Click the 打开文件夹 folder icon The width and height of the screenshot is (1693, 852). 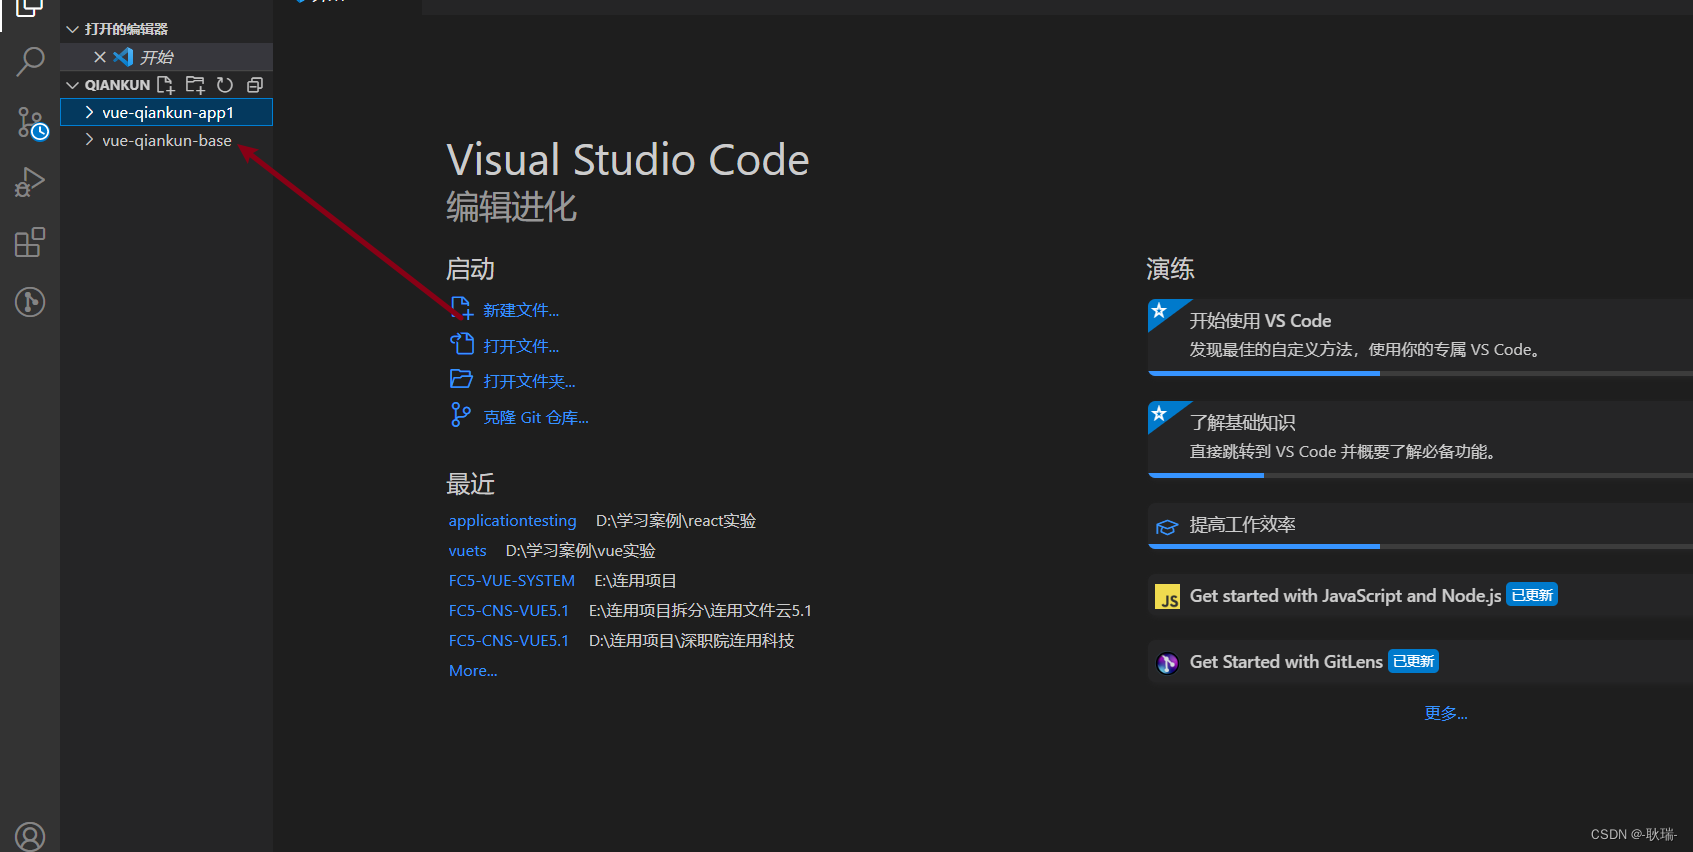click(461, 379)
